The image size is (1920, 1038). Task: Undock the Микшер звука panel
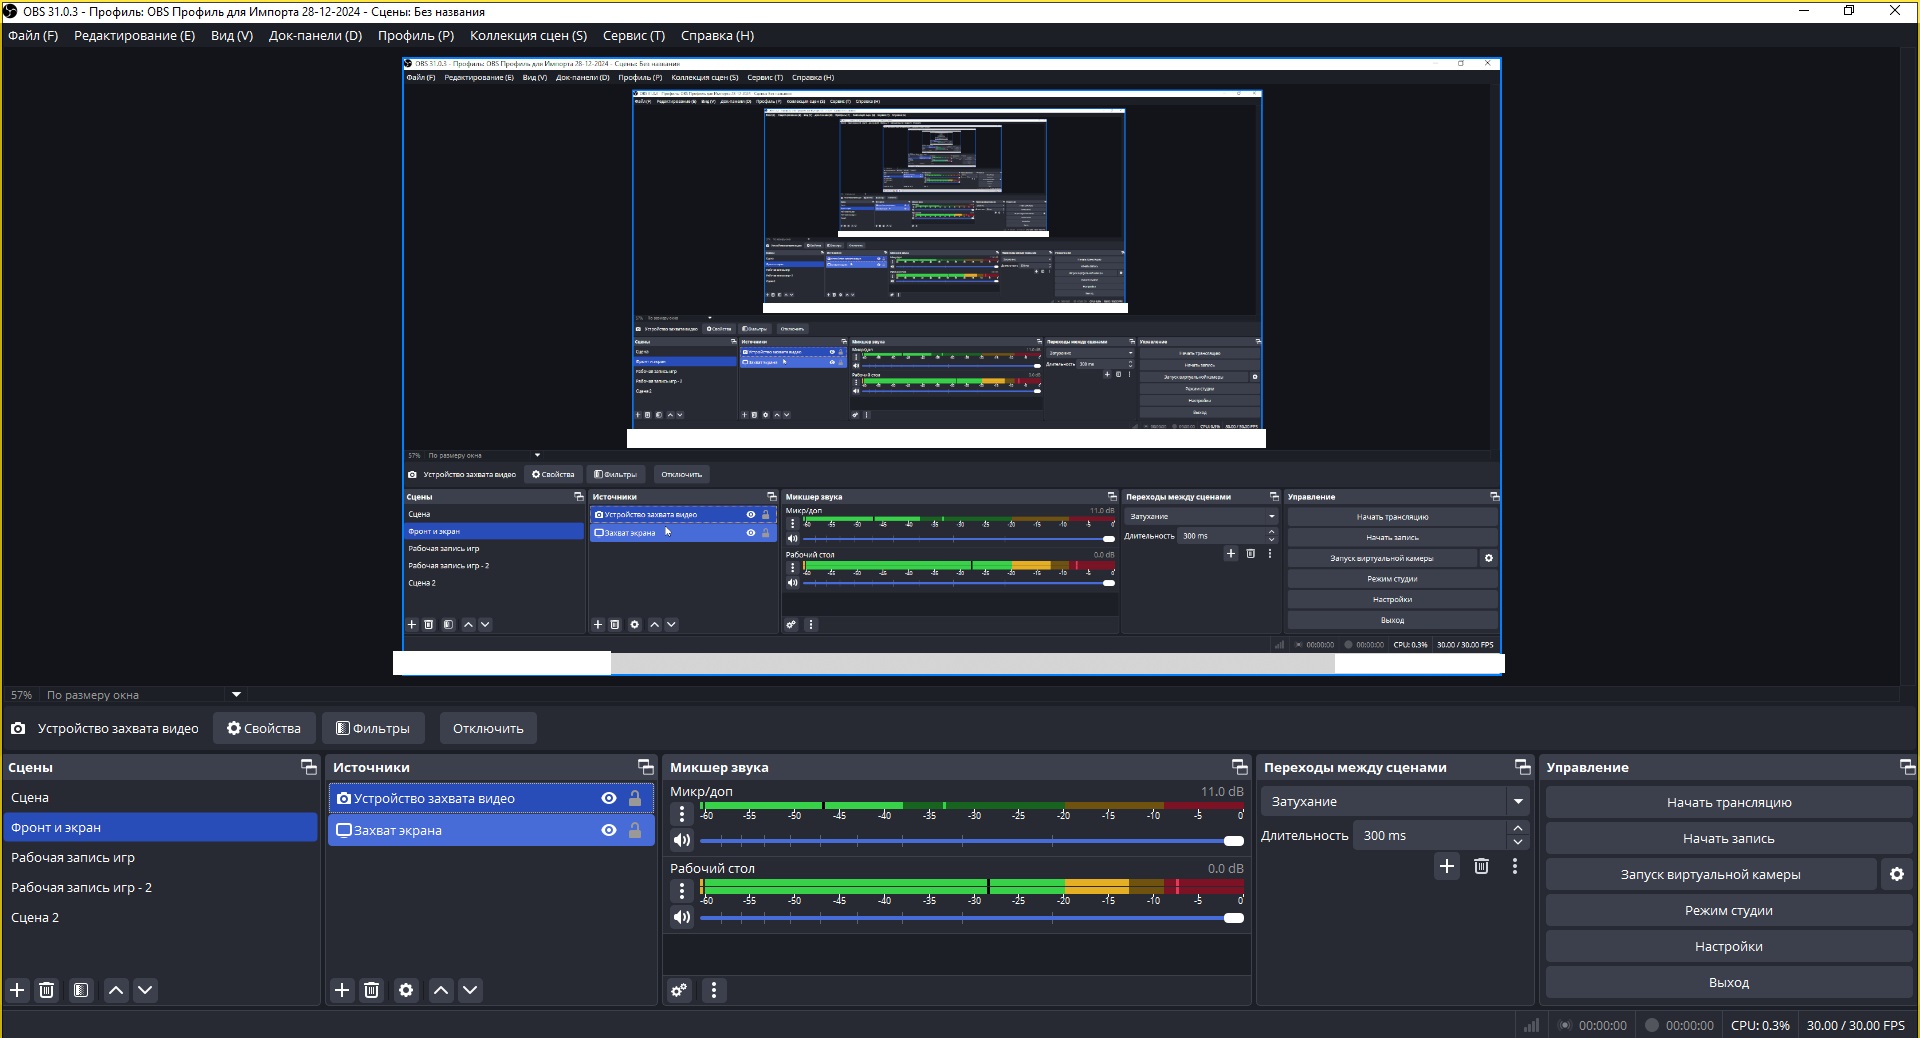(x=1240, y=767)
